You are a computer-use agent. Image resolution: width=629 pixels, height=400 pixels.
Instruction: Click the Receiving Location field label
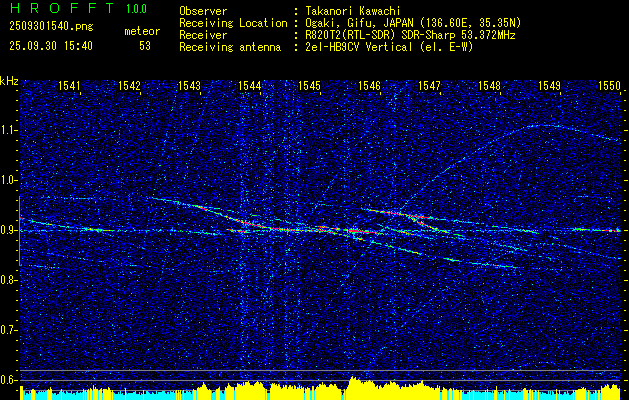coord(233,23)
